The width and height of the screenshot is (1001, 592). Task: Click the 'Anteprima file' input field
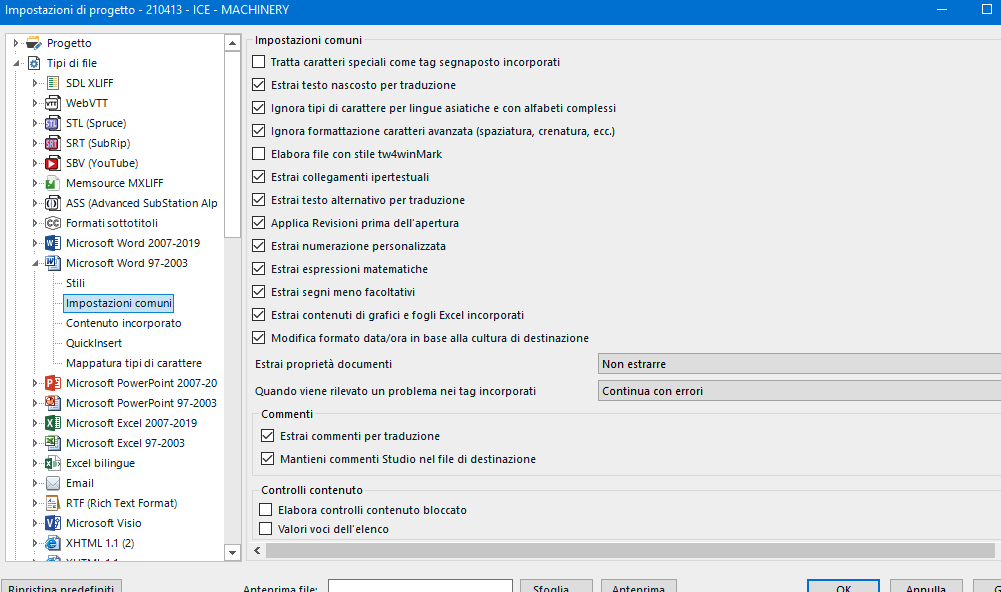point(420,587)
